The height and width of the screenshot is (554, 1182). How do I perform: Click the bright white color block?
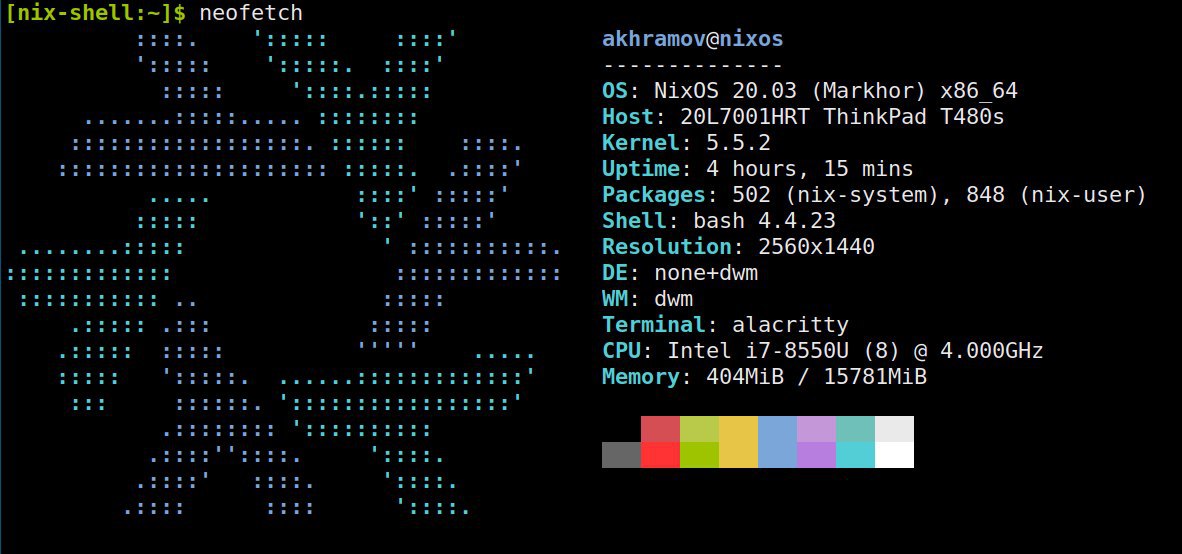(x=895, y=455)
